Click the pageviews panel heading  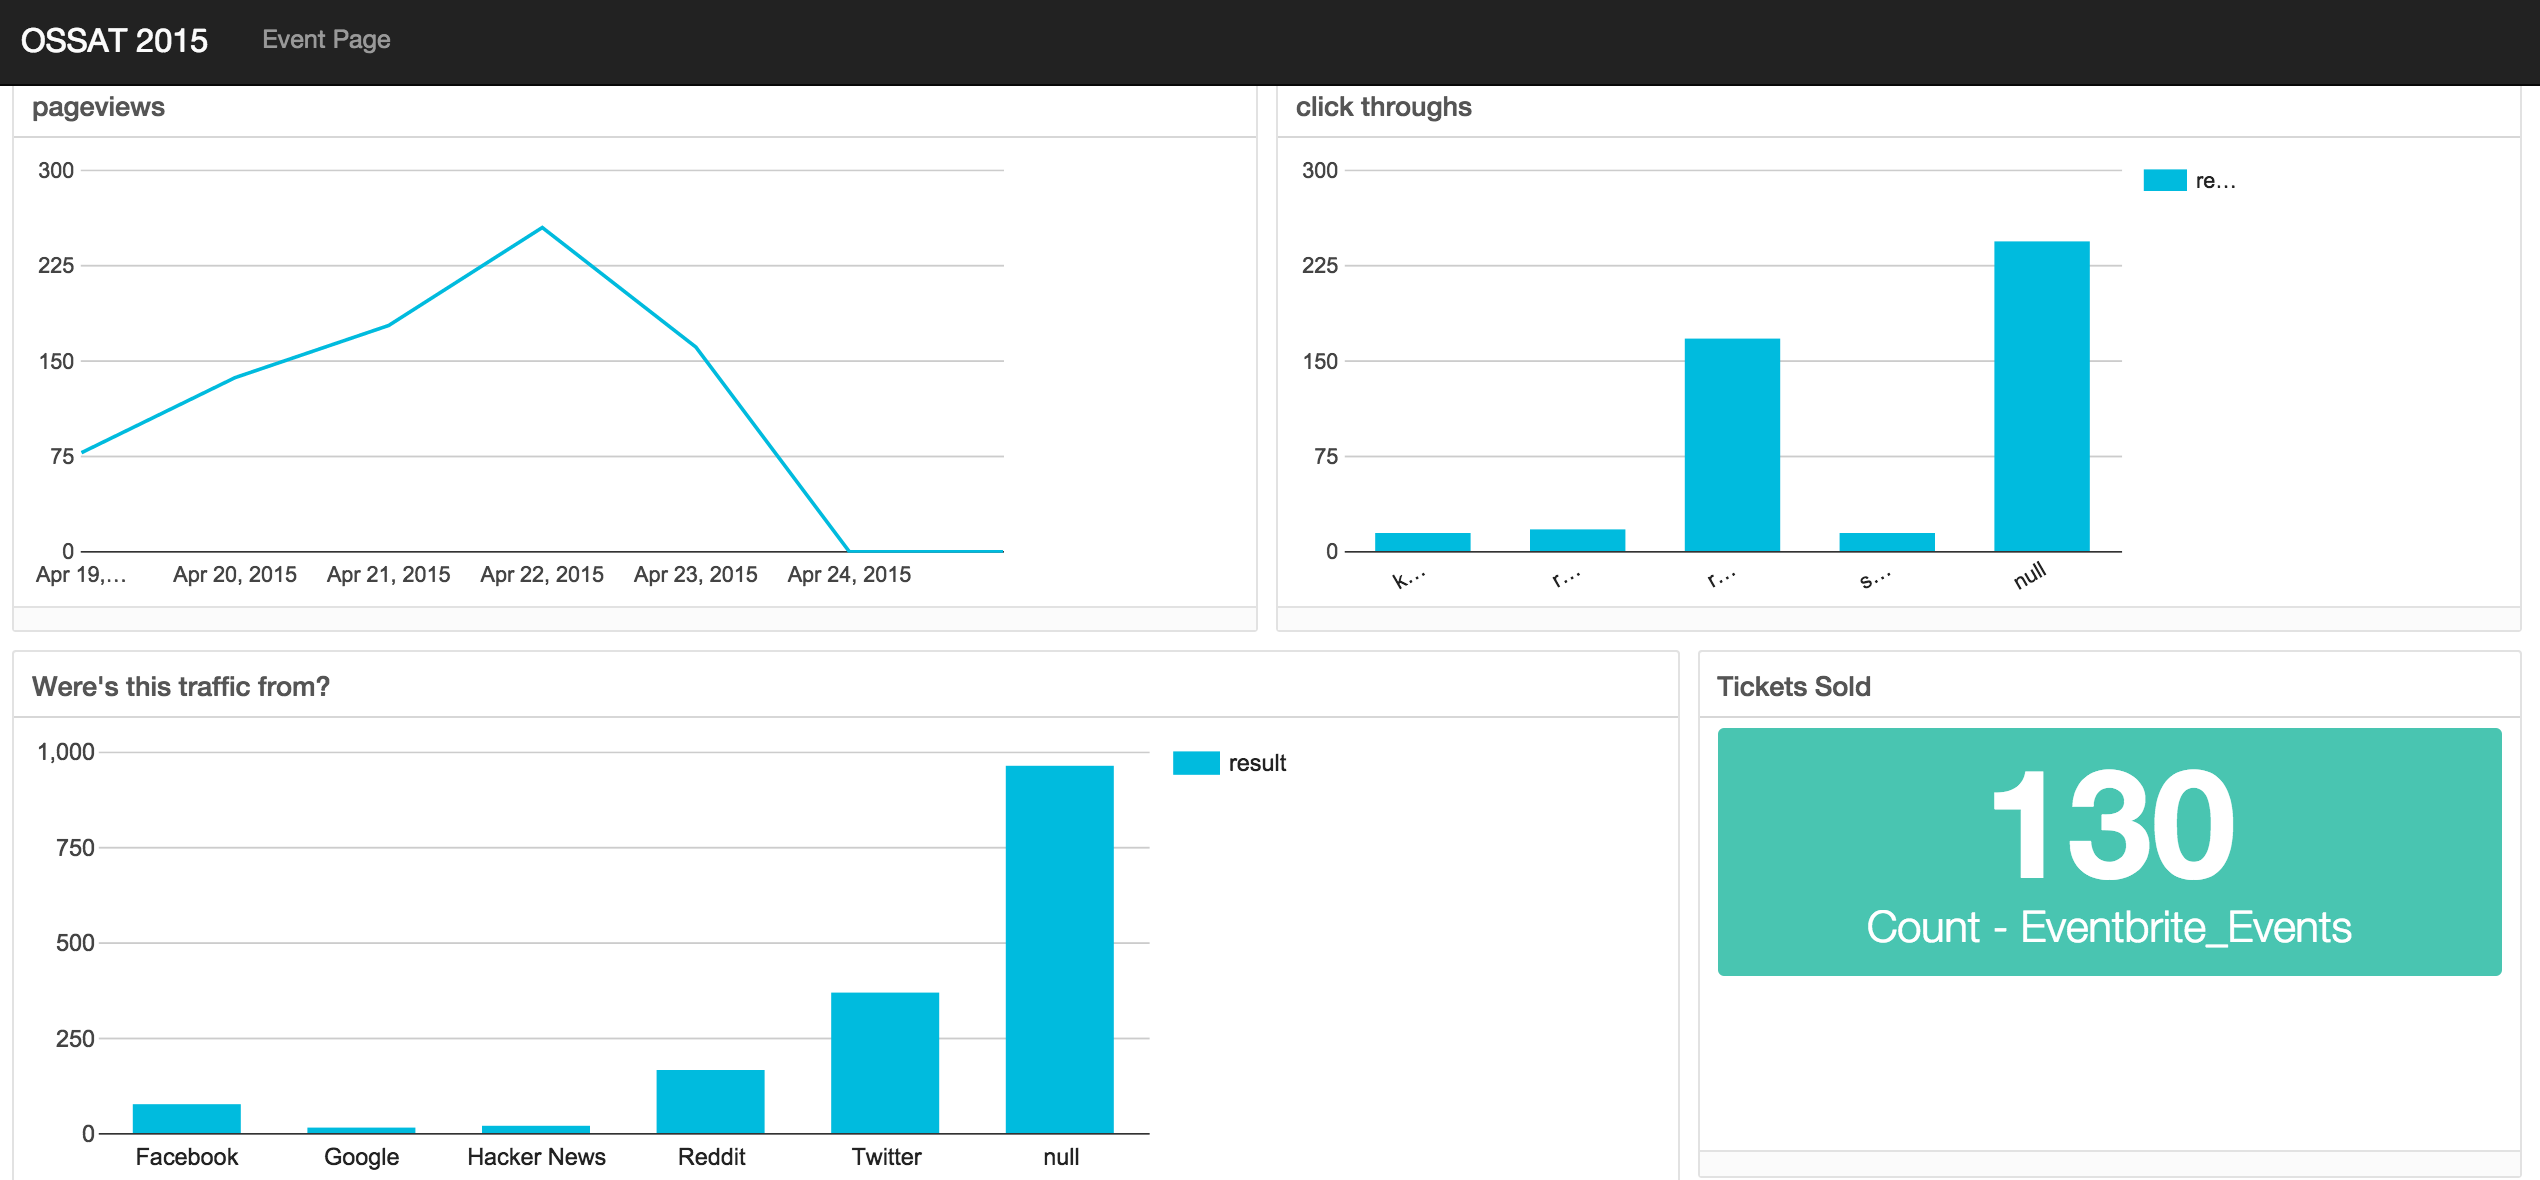tap(98, 107)
